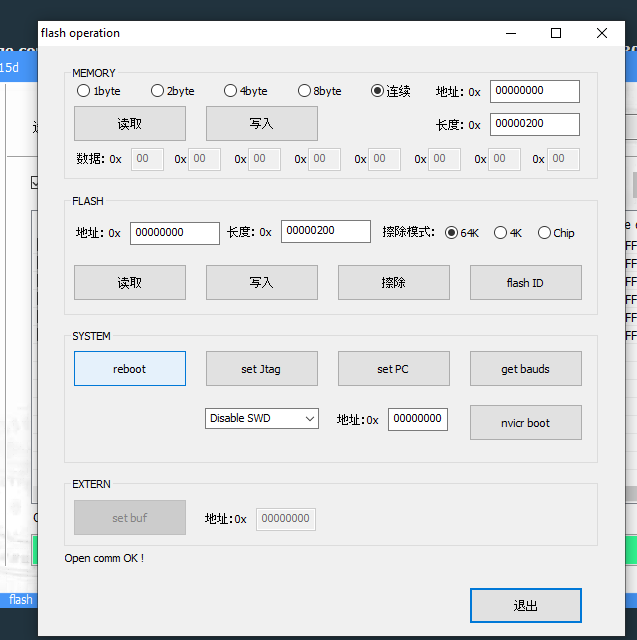The height and width of the screenshot is (640, 637).
Task: Click the 退出 exit button
Action: click(x=526, y=605)
